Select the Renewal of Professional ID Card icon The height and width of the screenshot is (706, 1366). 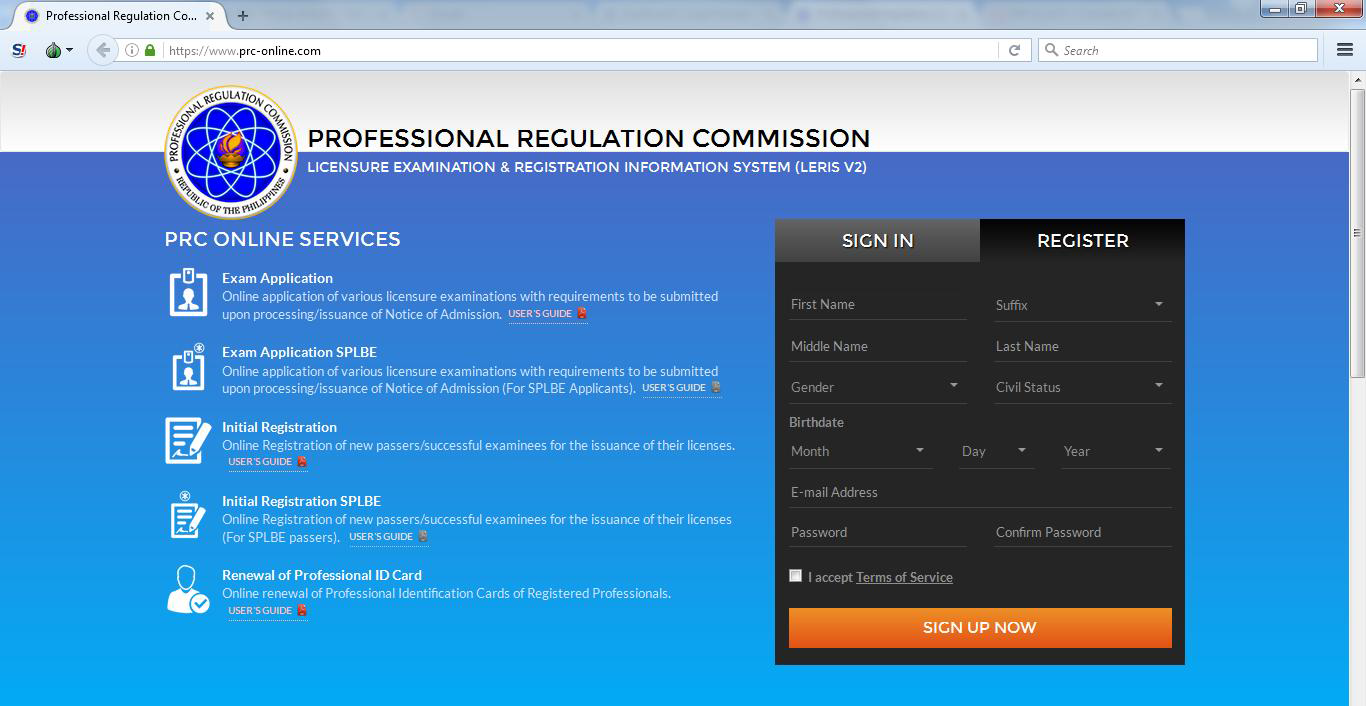[188, 589]
